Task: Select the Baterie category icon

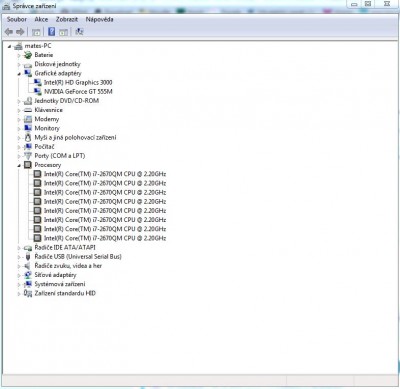Action: point(28,55)
